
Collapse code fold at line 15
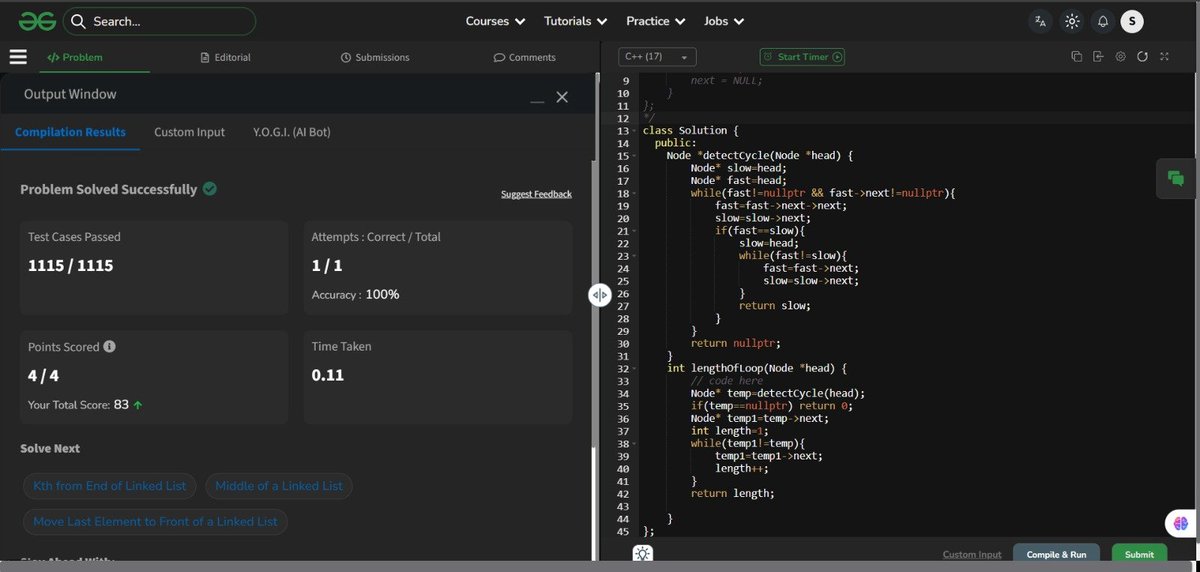[634, 156]
